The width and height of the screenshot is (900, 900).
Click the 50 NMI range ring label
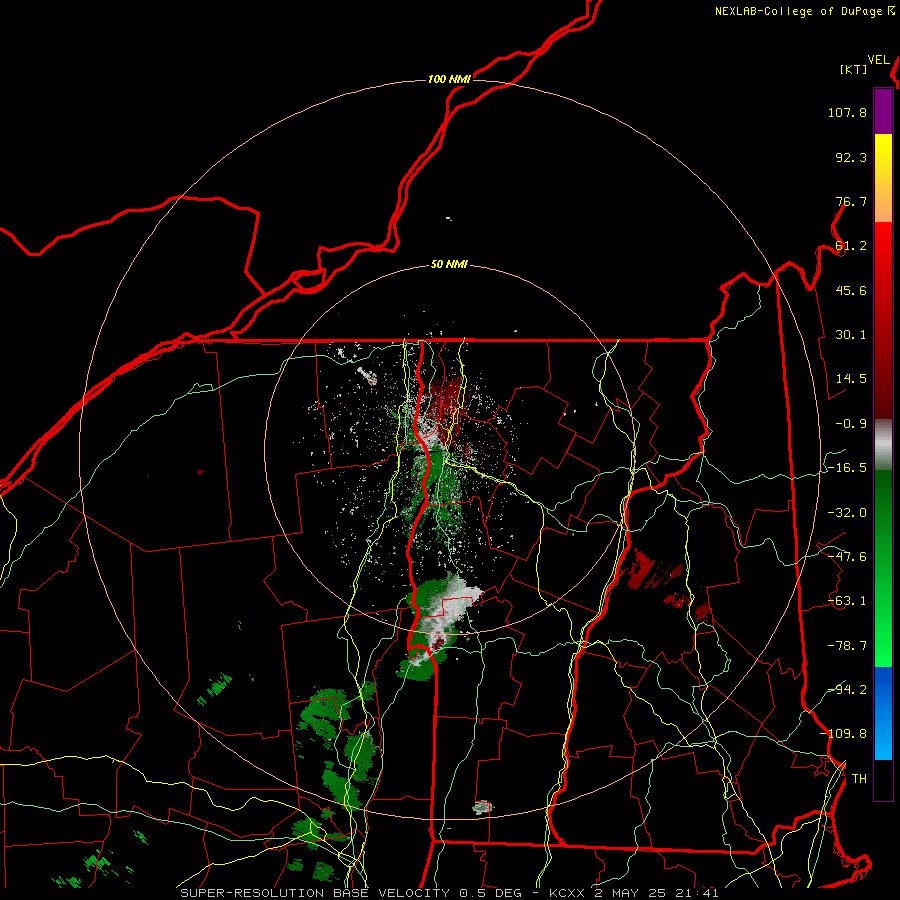pos(449,265)
